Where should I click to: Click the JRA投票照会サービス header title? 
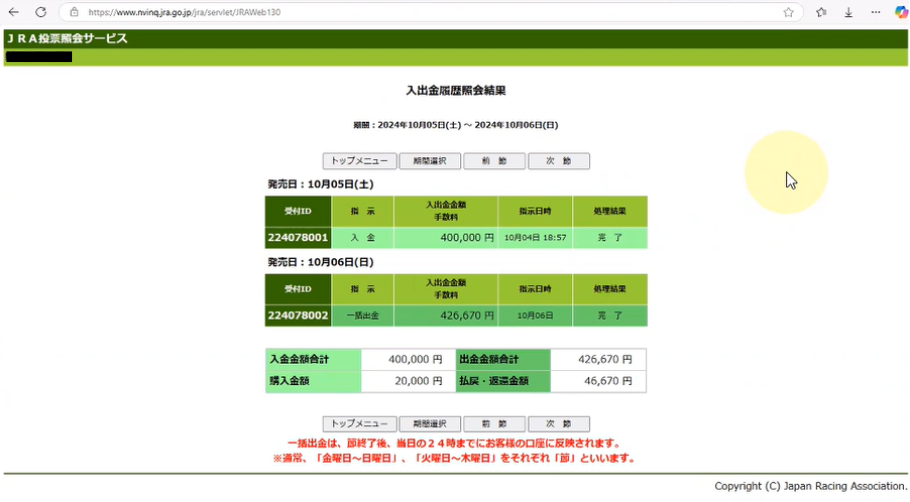coord(67,38)
